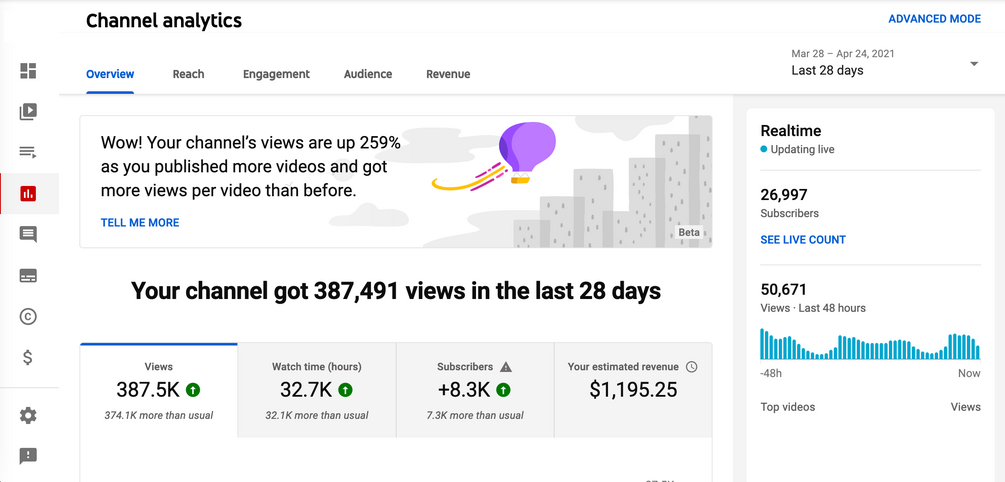
Task: Click the warning triangle next to Subscribers
Action: [x=506, y=367]
